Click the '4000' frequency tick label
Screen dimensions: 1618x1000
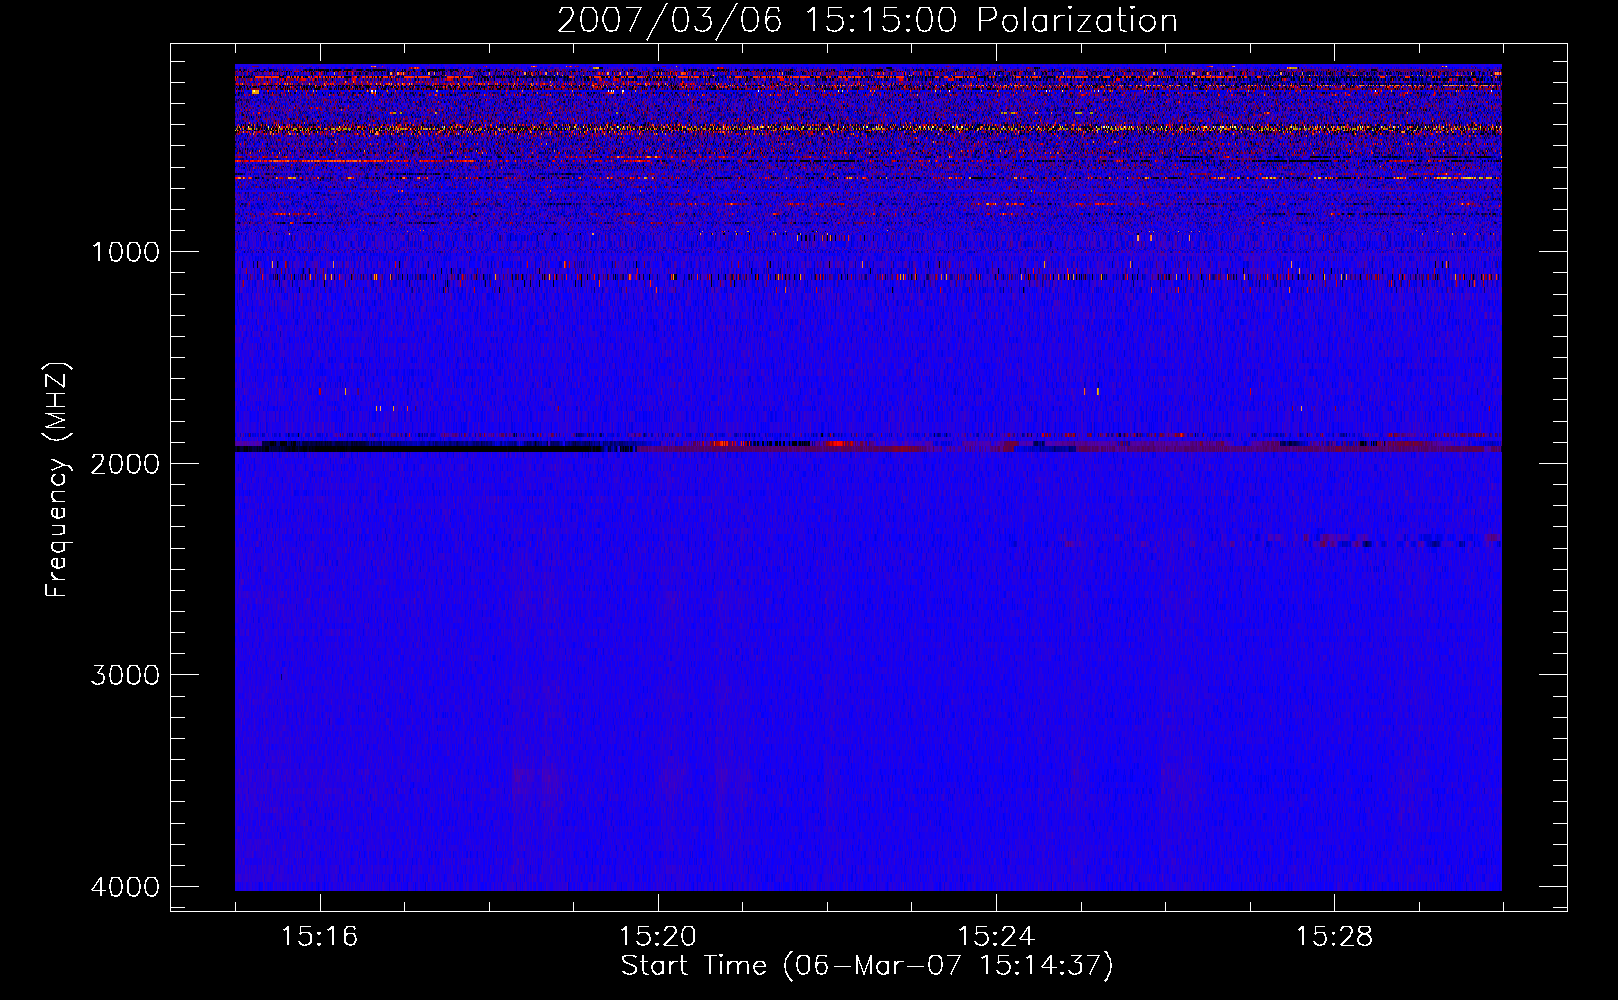pyautogui.click(x=125, y=887)
